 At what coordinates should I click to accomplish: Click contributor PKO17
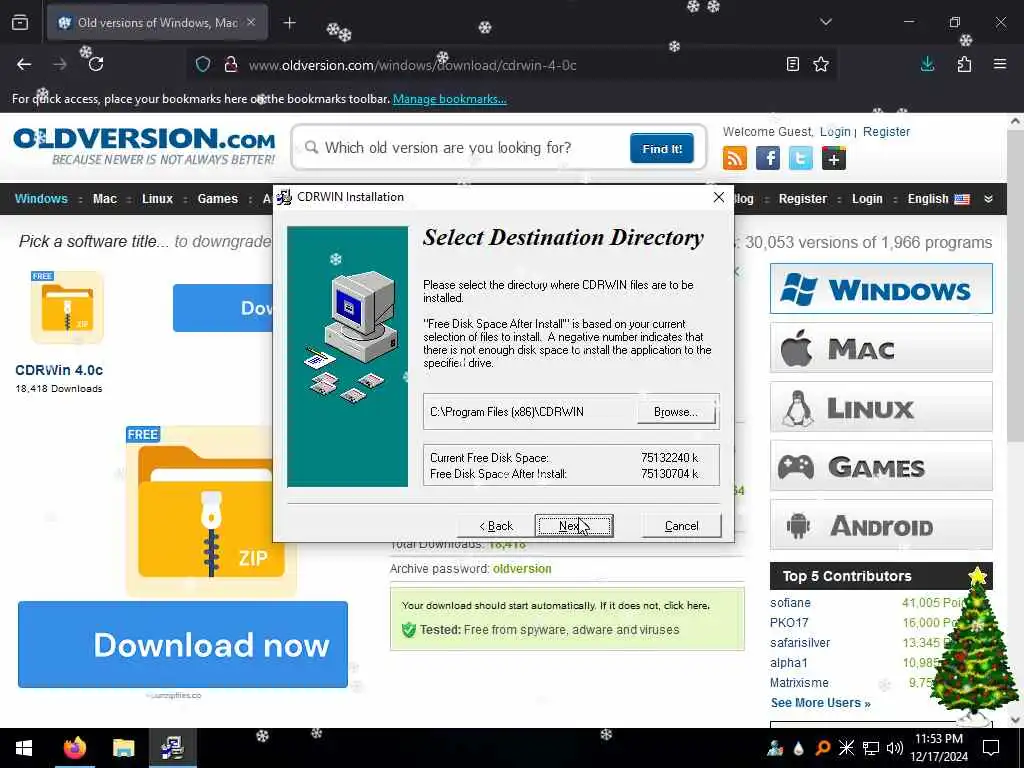[789, 623]
